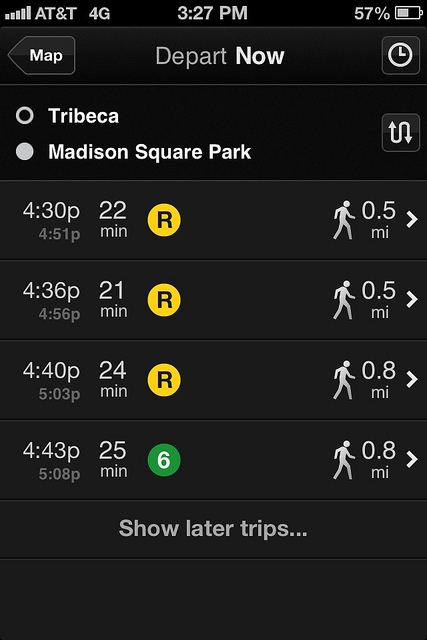Swap origin and destination with reverse arrows
The height and width of the screenshot is (640, 427).
point(400,132)
